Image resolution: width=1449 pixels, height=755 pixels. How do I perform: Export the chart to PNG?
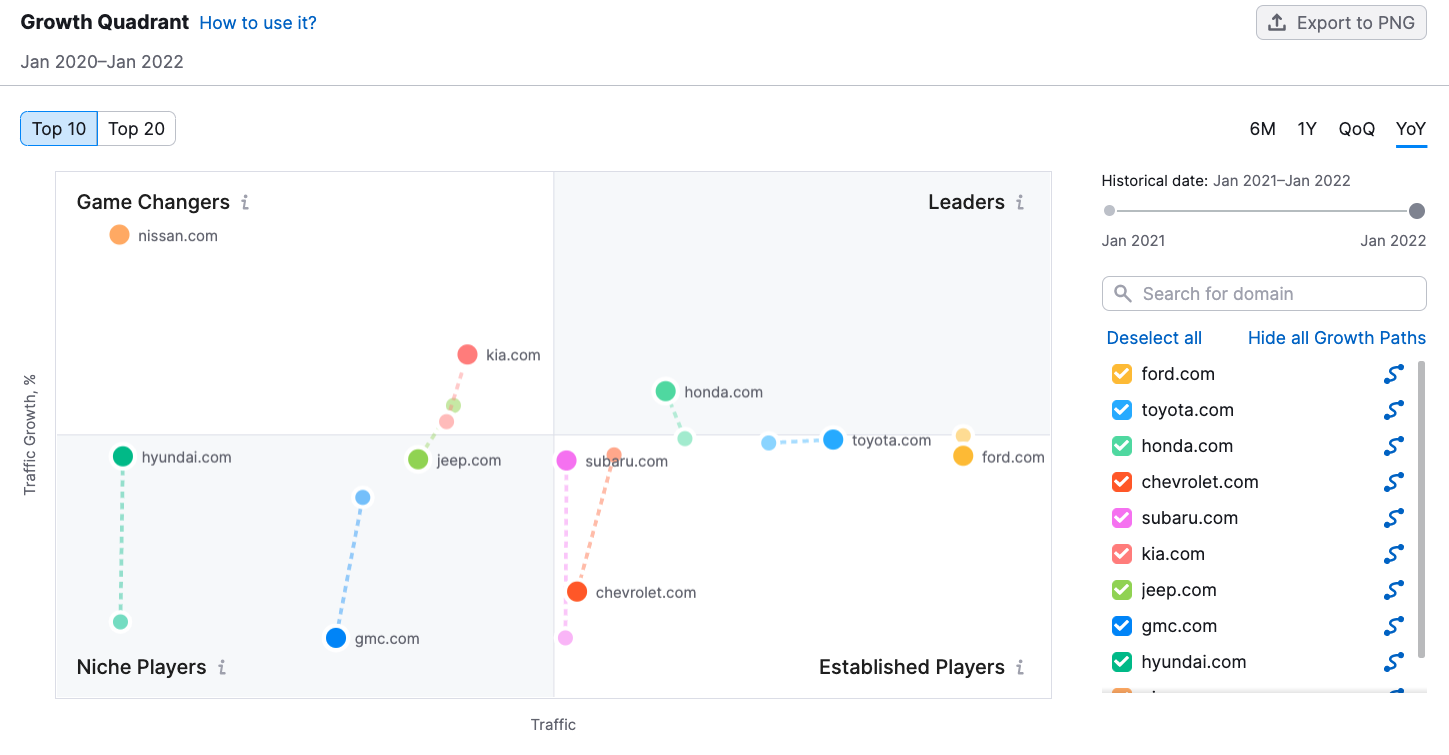pos(1341,23)
